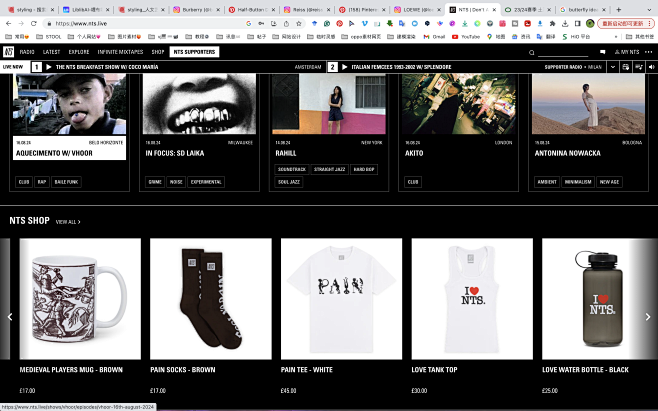Open the HIO 平台 bookmark
This screenshot has width=658, height=411.
(576, 37)
